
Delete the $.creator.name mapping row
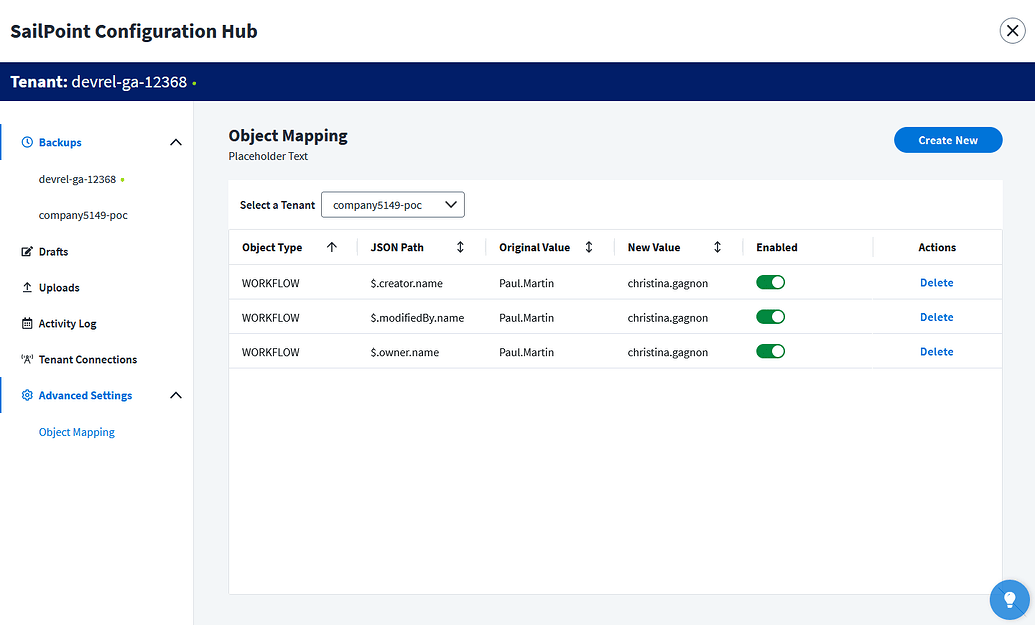[x=936, y=282]
